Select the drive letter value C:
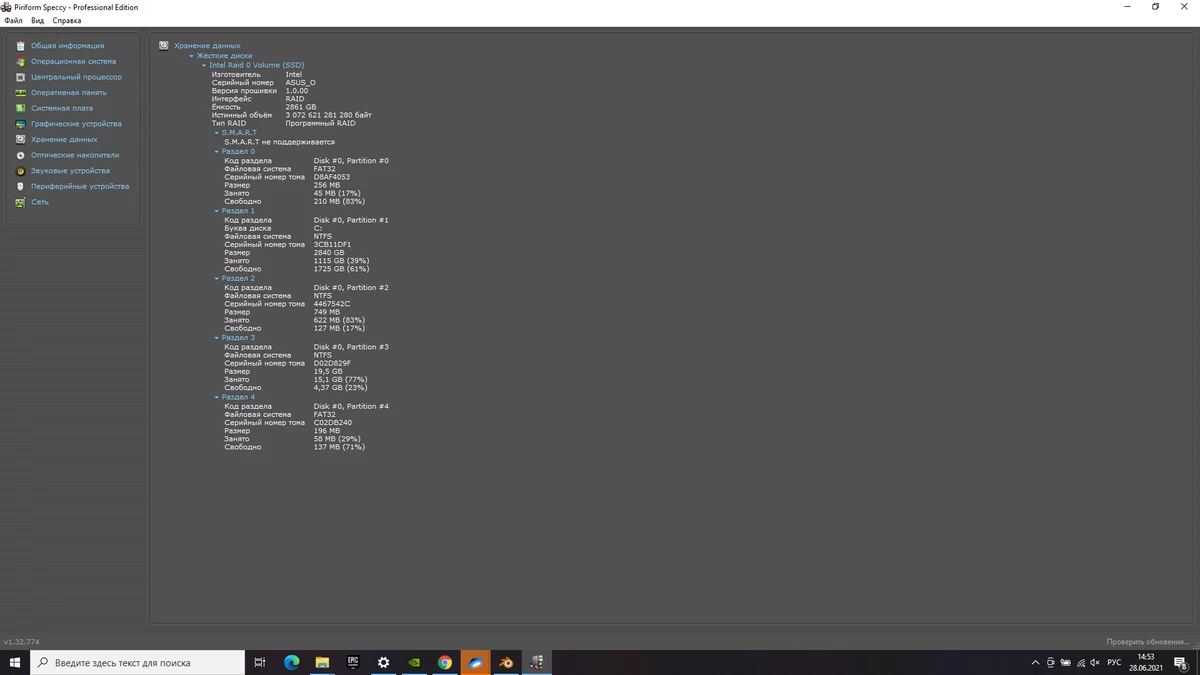 pos(318,228)
